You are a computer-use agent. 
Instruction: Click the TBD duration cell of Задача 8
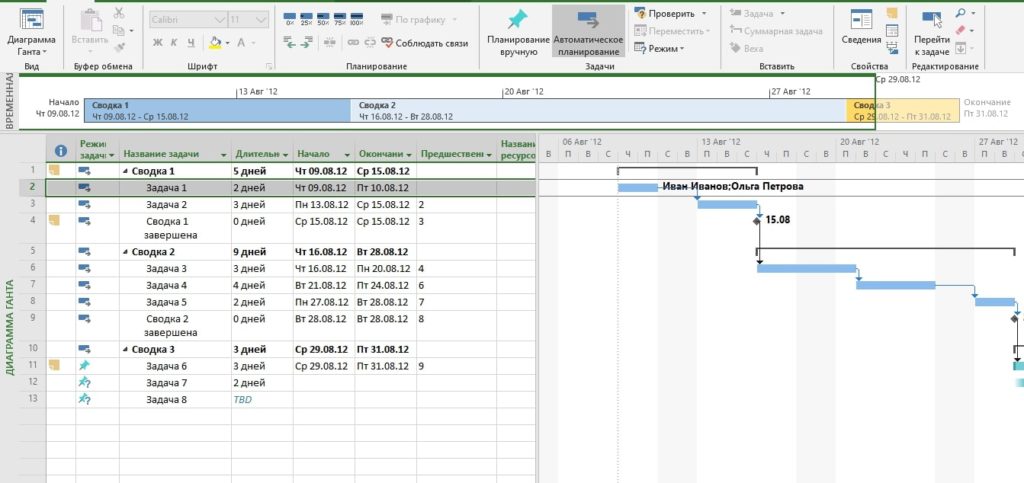(x=262, y=399)
